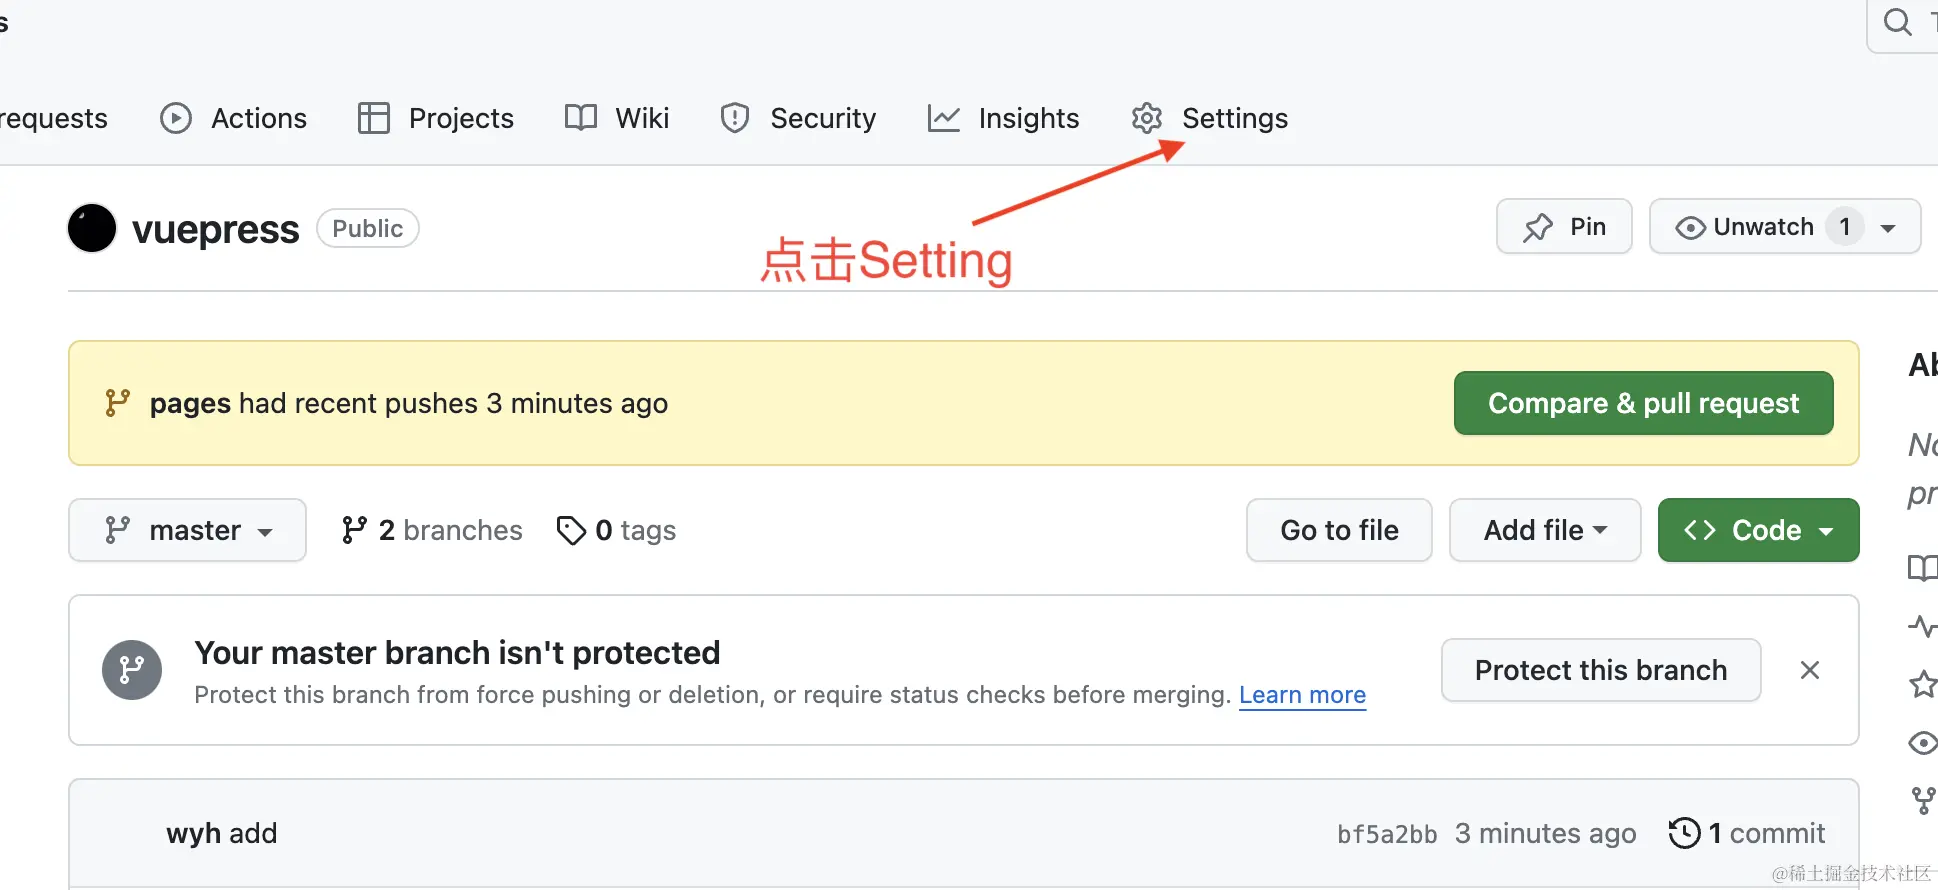The width and height of the screenshot is (1938, 890).
Task: Open the Projects tab
Action: point(436,118)
